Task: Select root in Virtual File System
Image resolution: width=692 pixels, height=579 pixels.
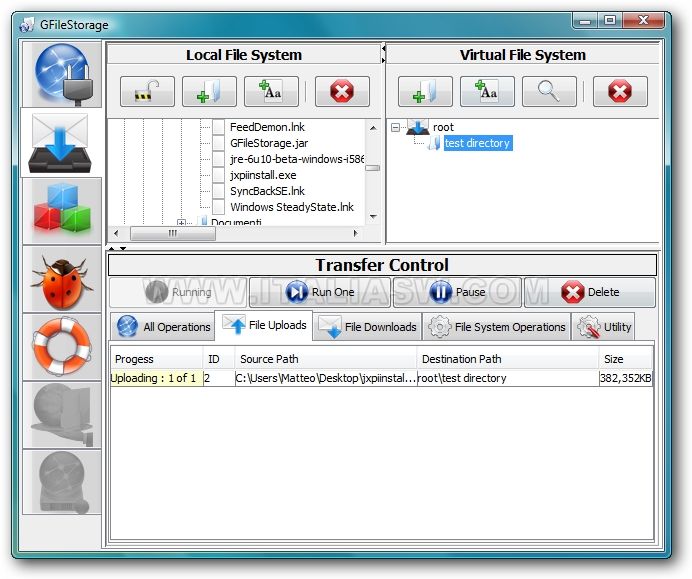Action: point(443,128)
